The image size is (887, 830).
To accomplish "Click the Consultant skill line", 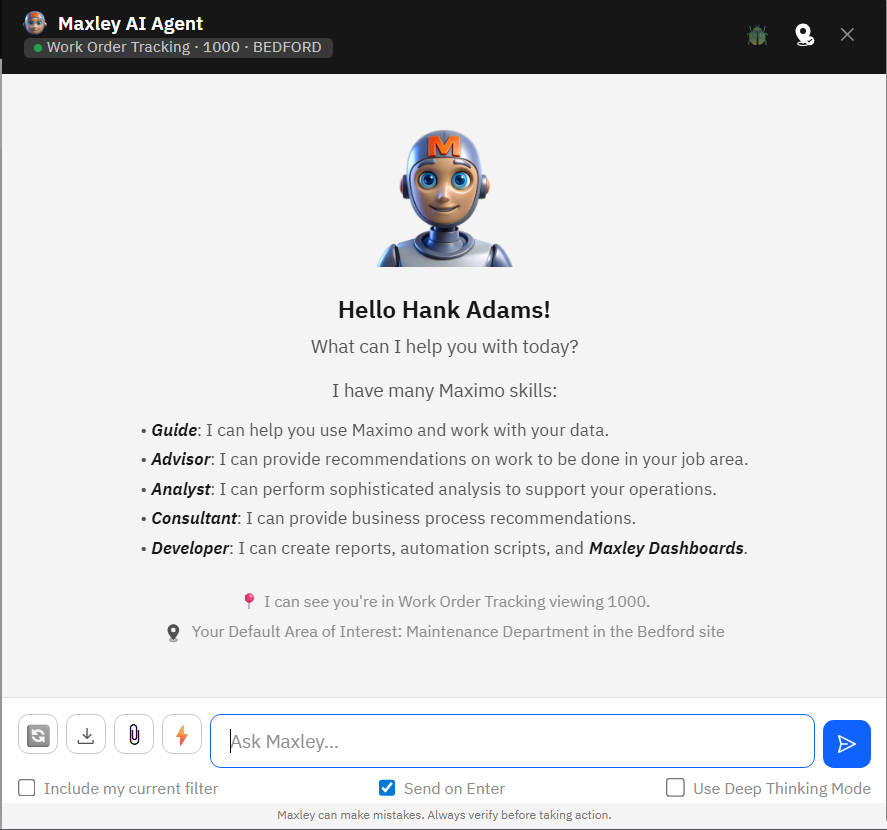I will [x=388, y=518].
